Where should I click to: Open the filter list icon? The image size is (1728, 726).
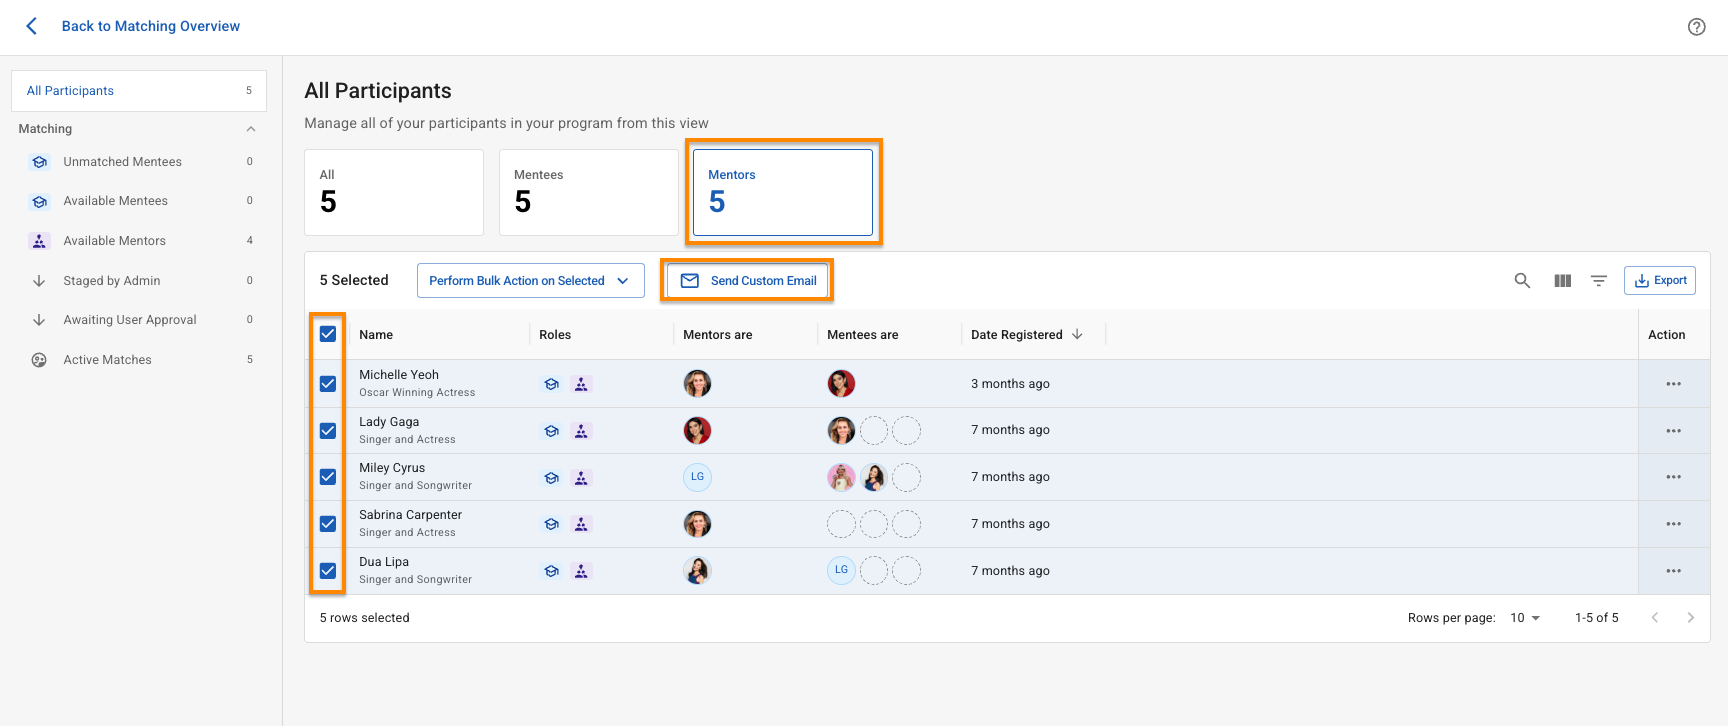coord(1599,281)
